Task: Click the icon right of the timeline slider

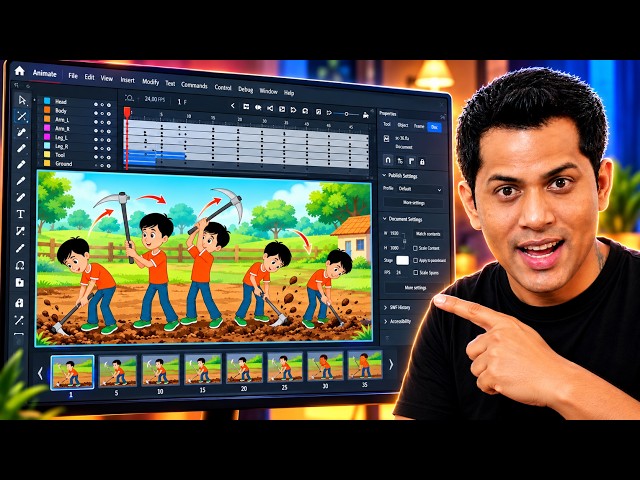Action: click(366, 116)
